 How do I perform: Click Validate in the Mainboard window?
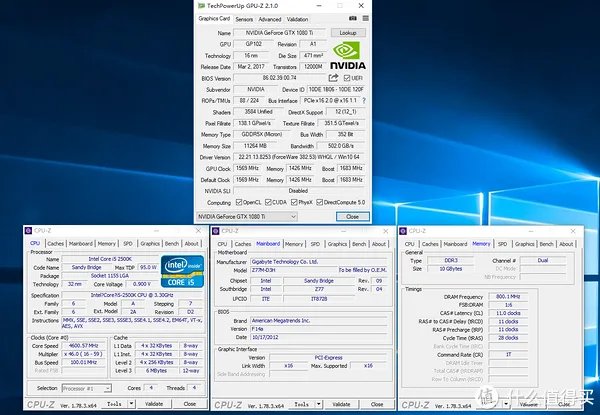click(341, 404)
